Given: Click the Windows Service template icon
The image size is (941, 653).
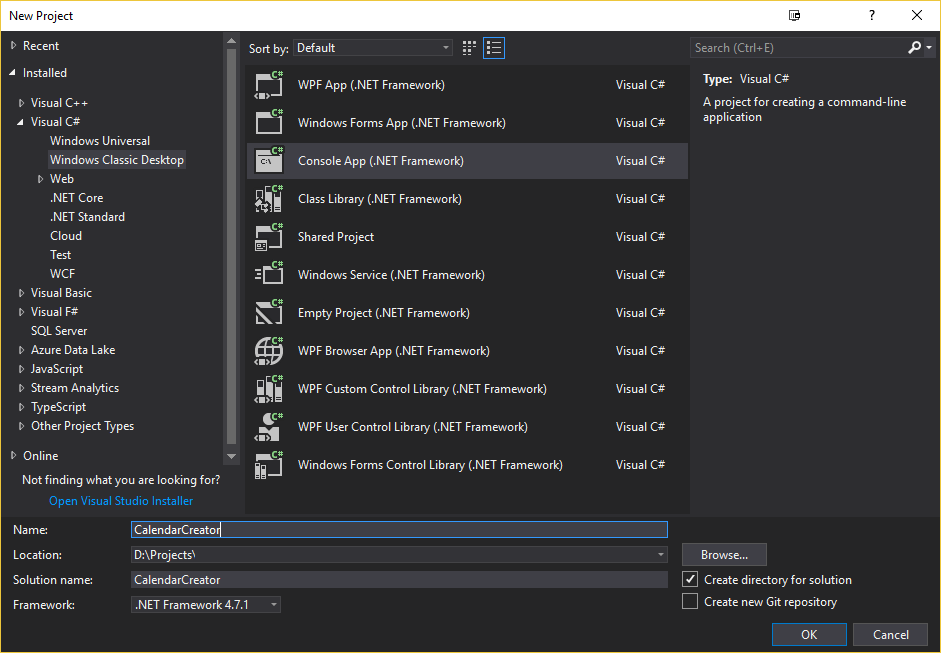Looking at the screenshot, I should tap(269, 275).
